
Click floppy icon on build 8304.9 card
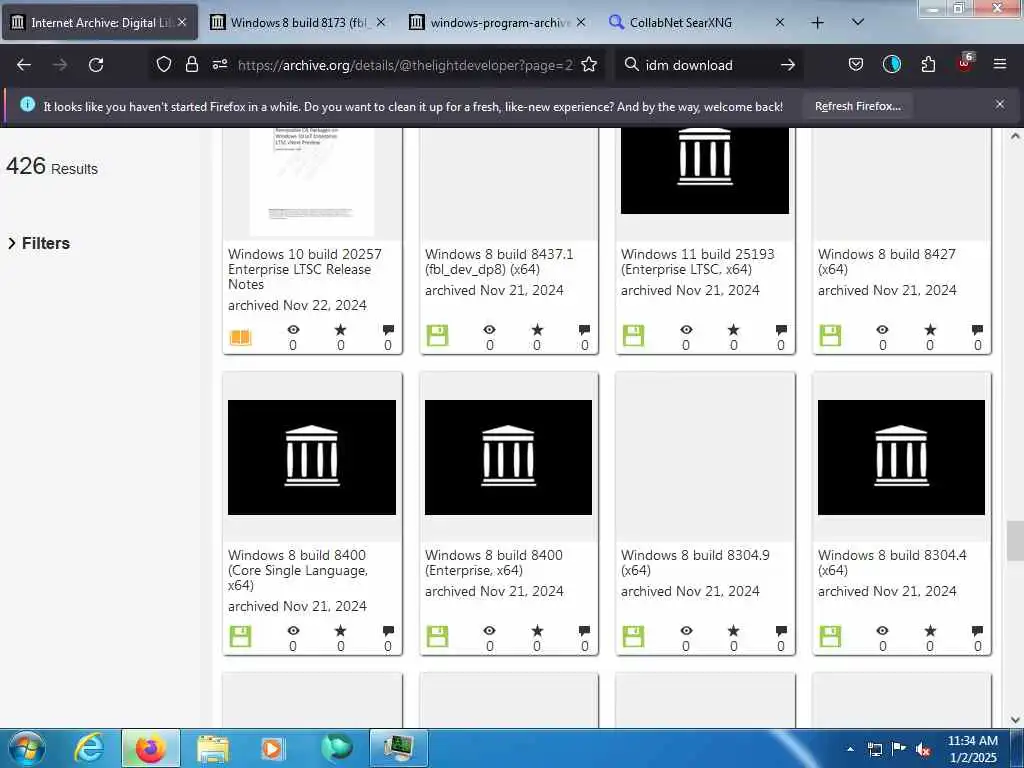(x=633, y=636)
